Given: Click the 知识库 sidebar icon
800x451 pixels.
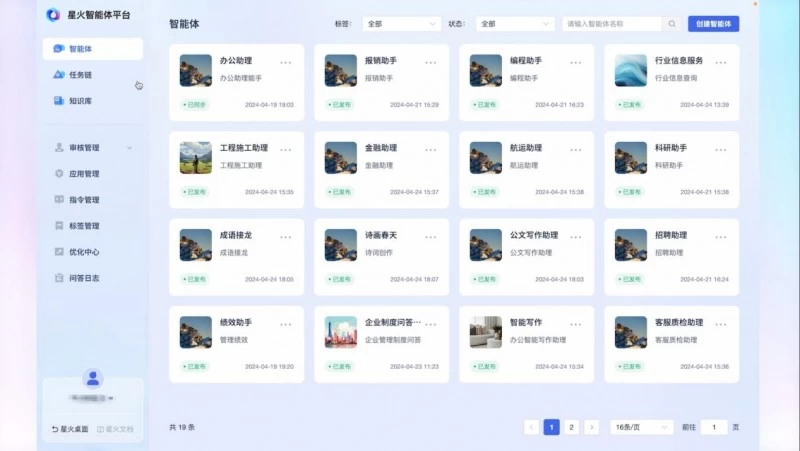Looking at the screenshot, I should [x=60, y=101].
